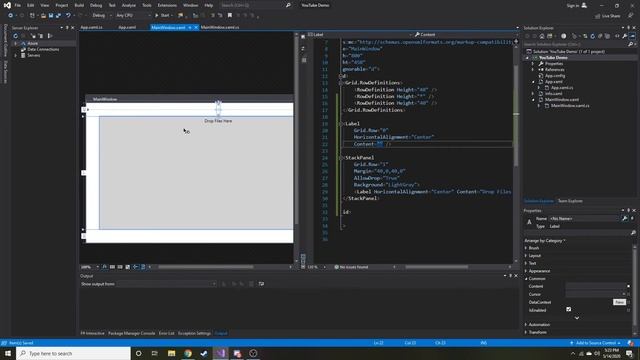The height and width of the screenshot is (360, 640).
Task: Click the Sign in account icon
Action: tap(584, 5)
